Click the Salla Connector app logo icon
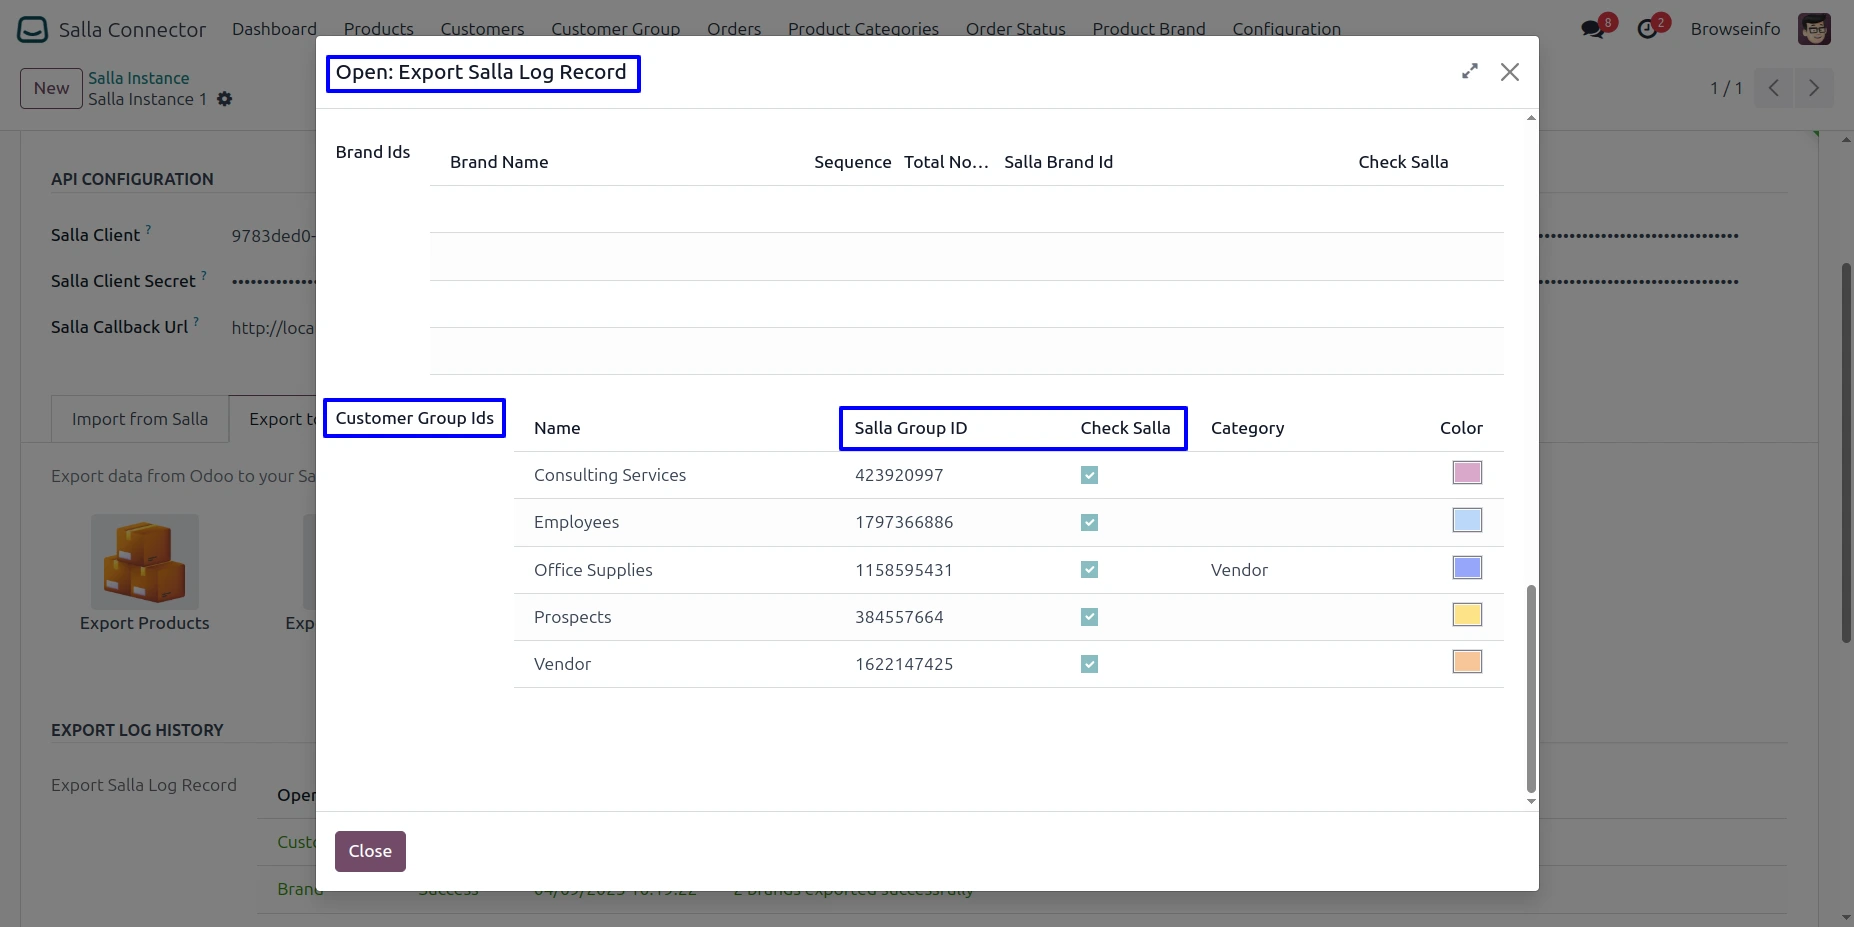The image size is (1854, 927). tap(32, 30)
